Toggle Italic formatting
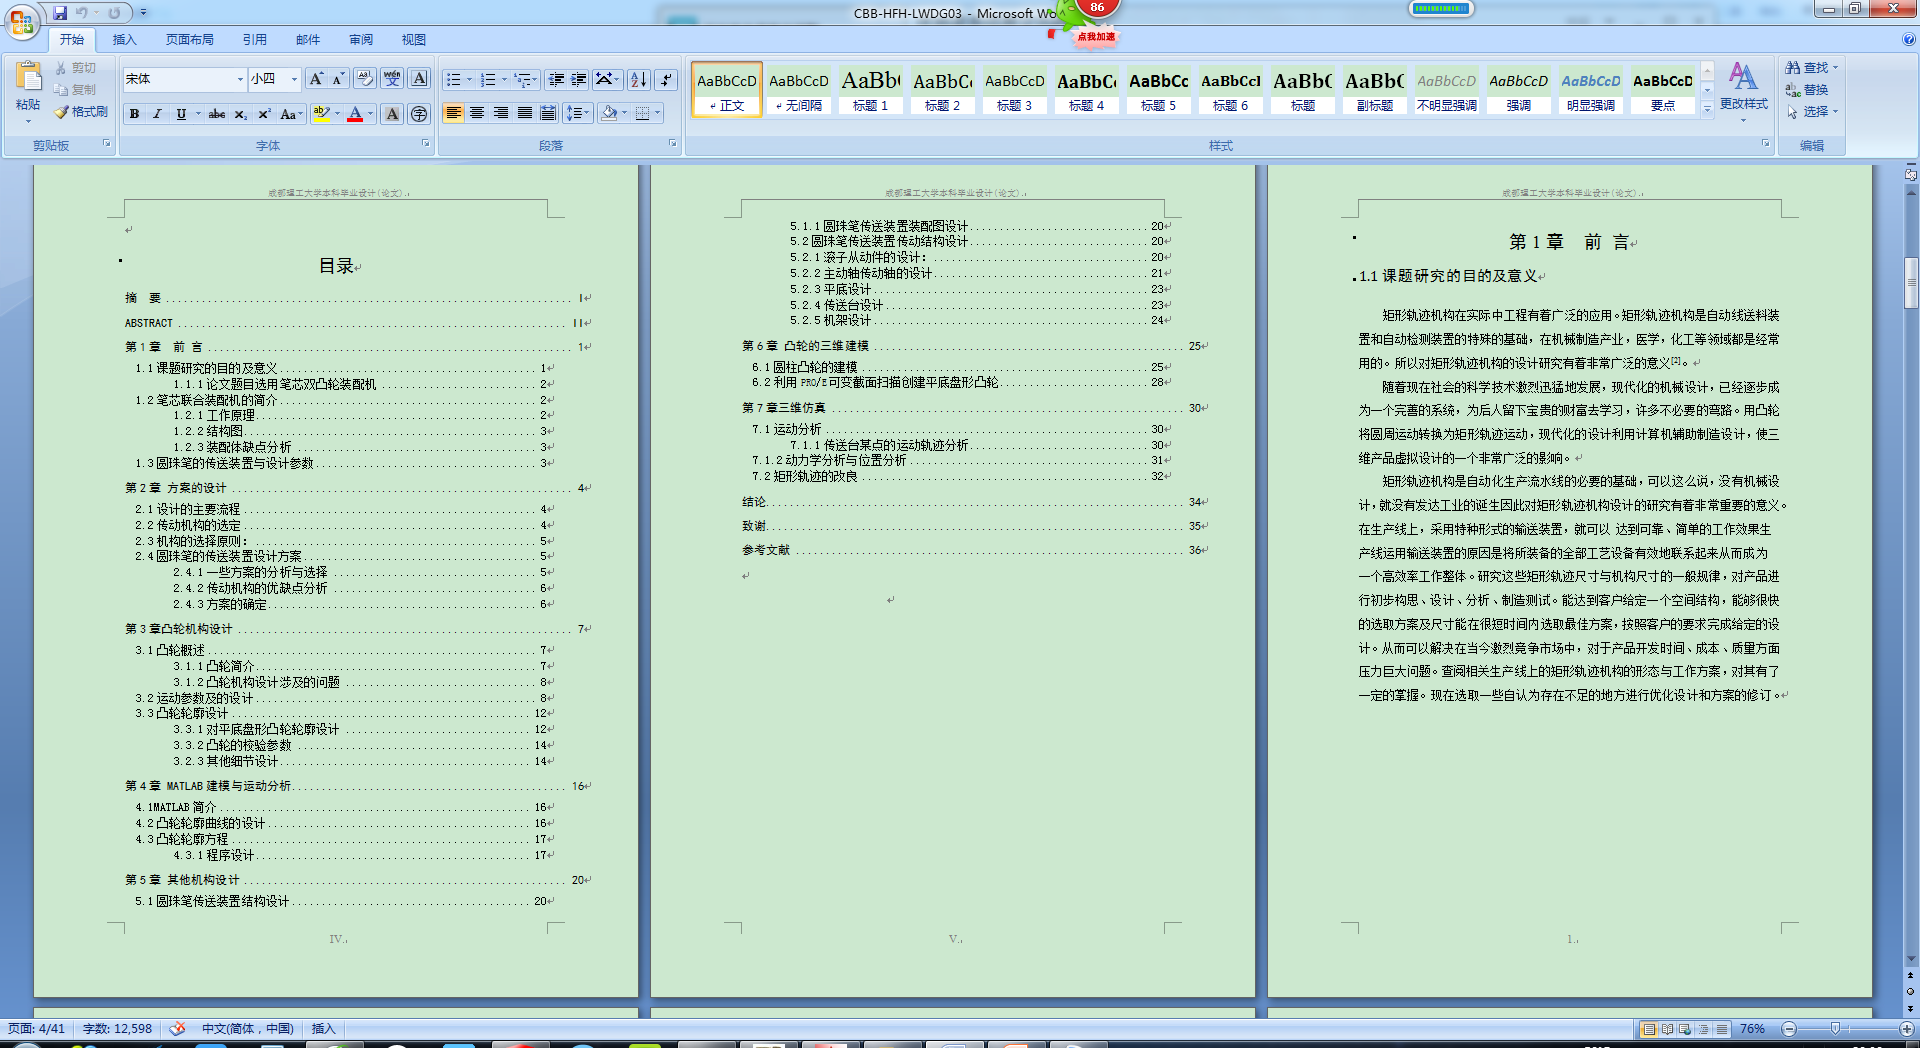 point(157,114)
